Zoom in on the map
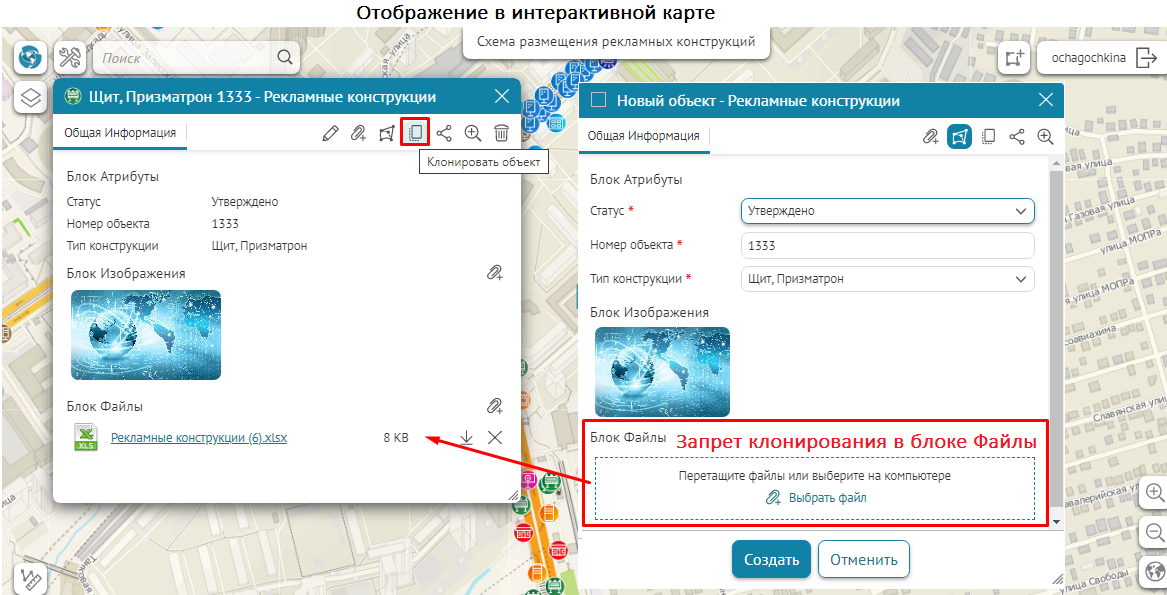The height and width of the screenshot is (595, 1167). tap(1155, 492)
